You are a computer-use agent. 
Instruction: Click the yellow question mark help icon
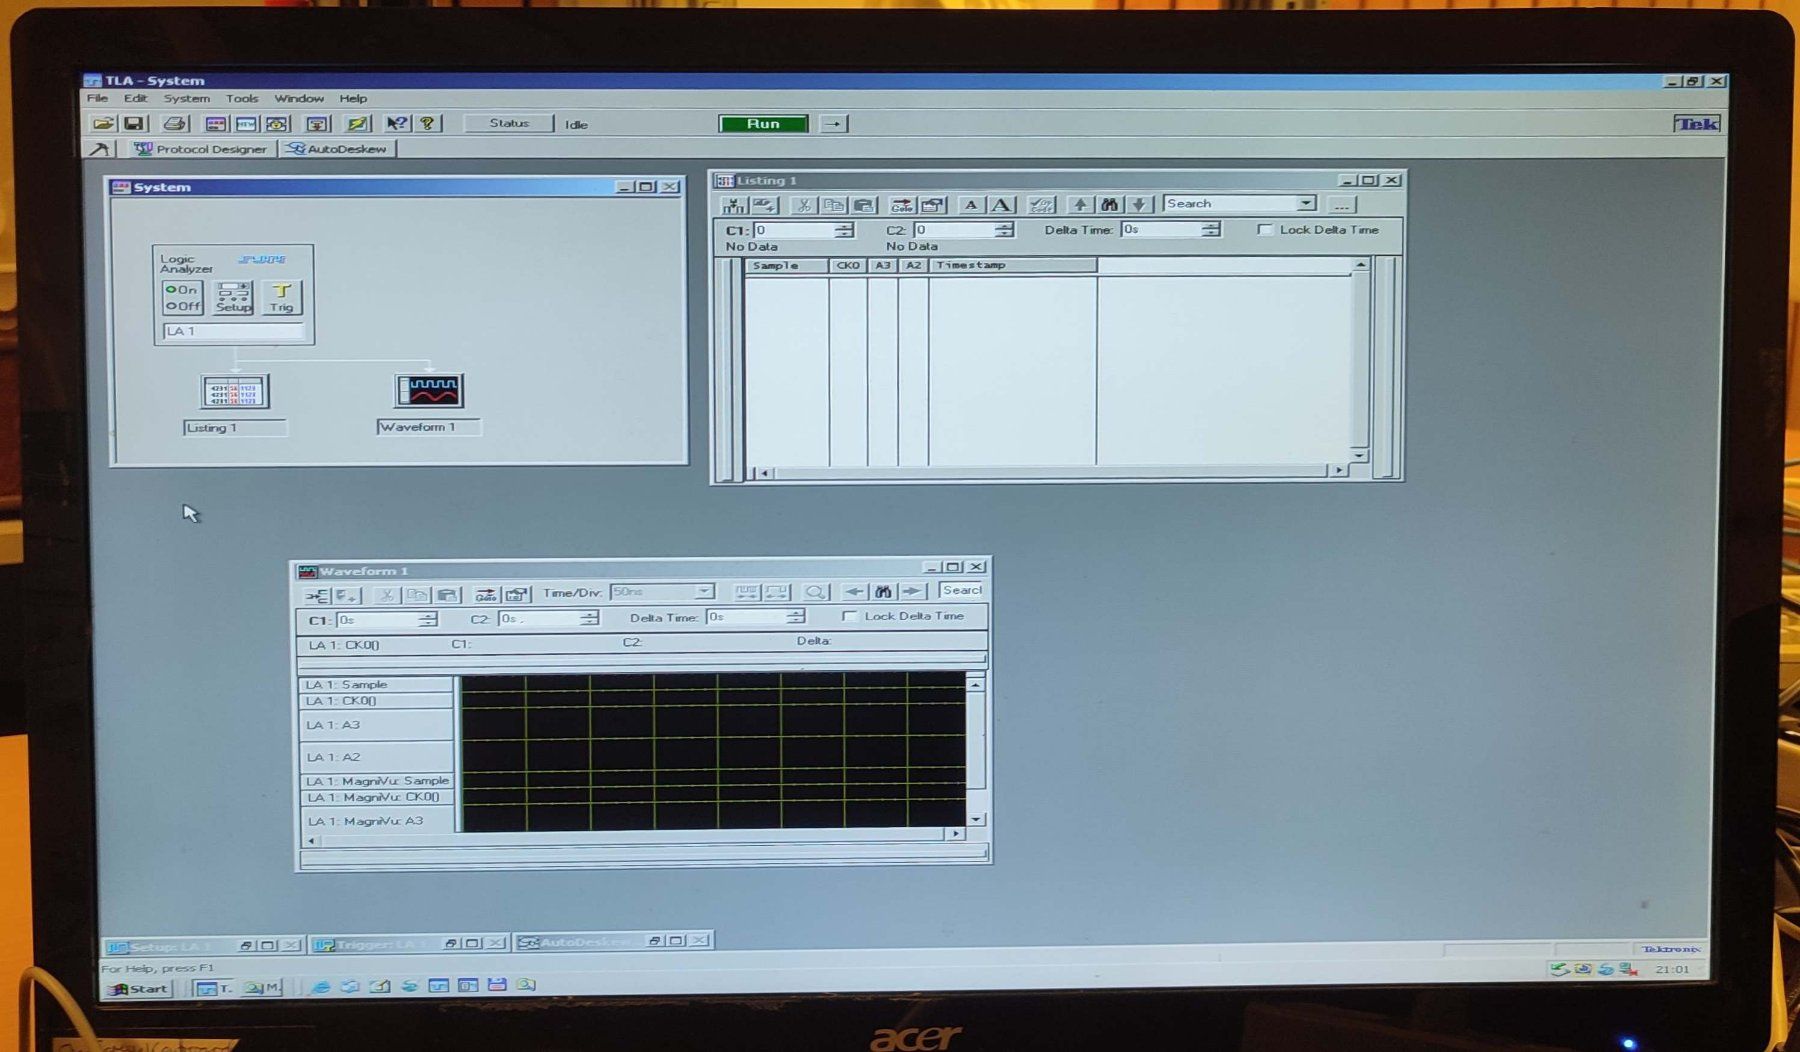428,123
